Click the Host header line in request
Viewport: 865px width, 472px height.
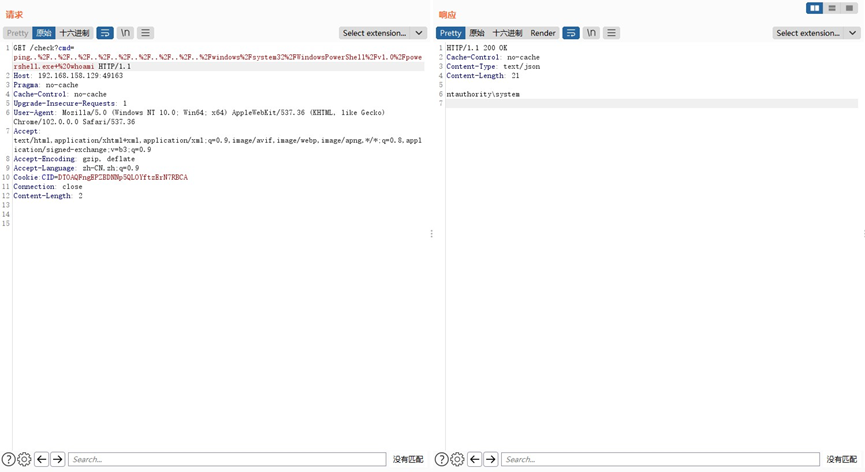(x=68, y=76)
